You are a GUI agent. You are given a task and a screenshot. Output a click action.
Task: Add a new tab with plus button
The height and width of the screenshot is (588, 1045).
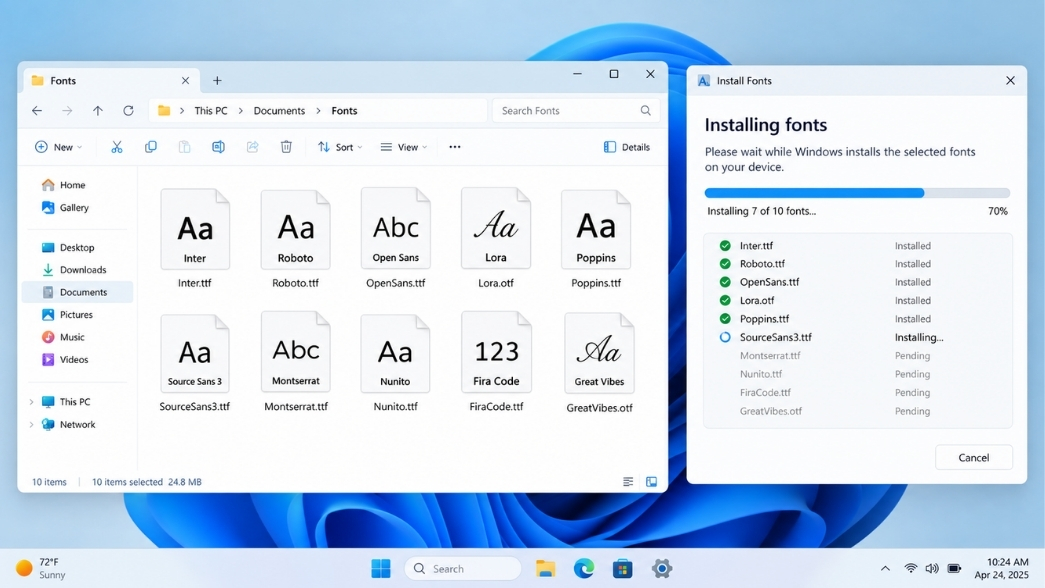point(217,81)
